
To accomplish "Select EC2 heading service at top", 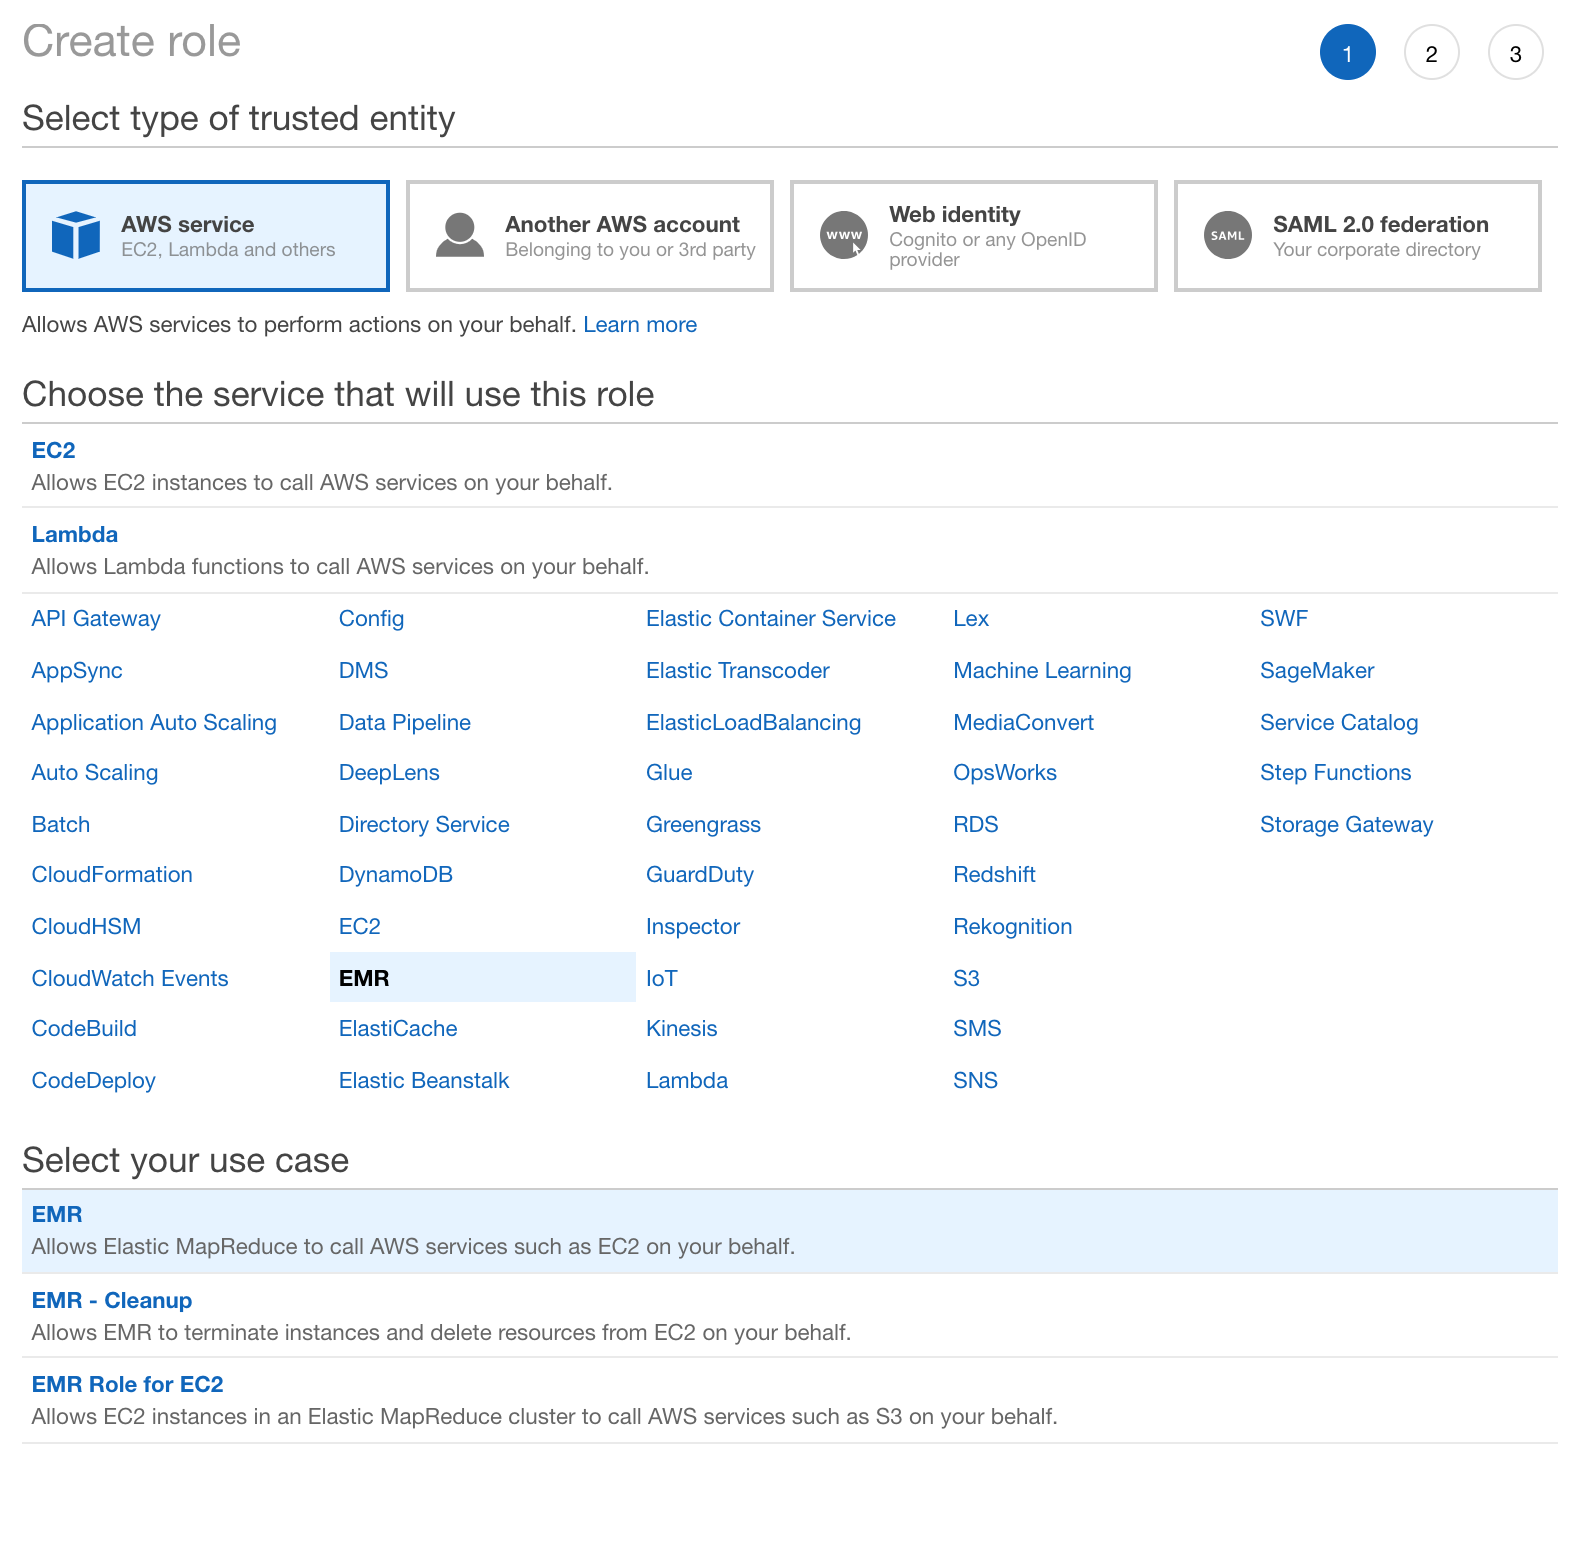I will click(790, 466).
